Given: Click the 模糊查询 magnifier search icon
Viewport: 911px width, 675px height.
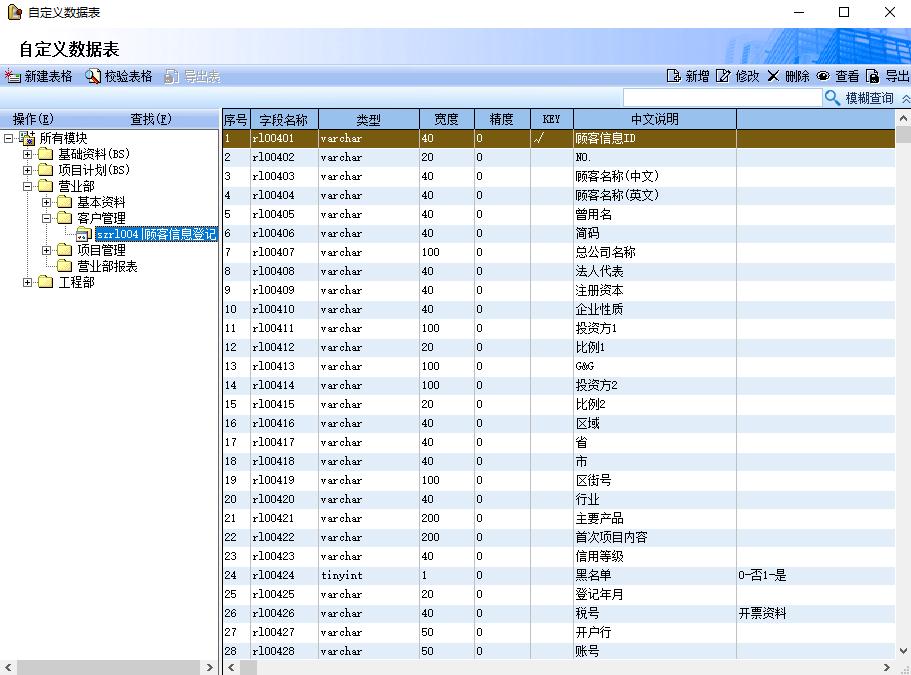Looking at the screenshot, I should [832, 98].
